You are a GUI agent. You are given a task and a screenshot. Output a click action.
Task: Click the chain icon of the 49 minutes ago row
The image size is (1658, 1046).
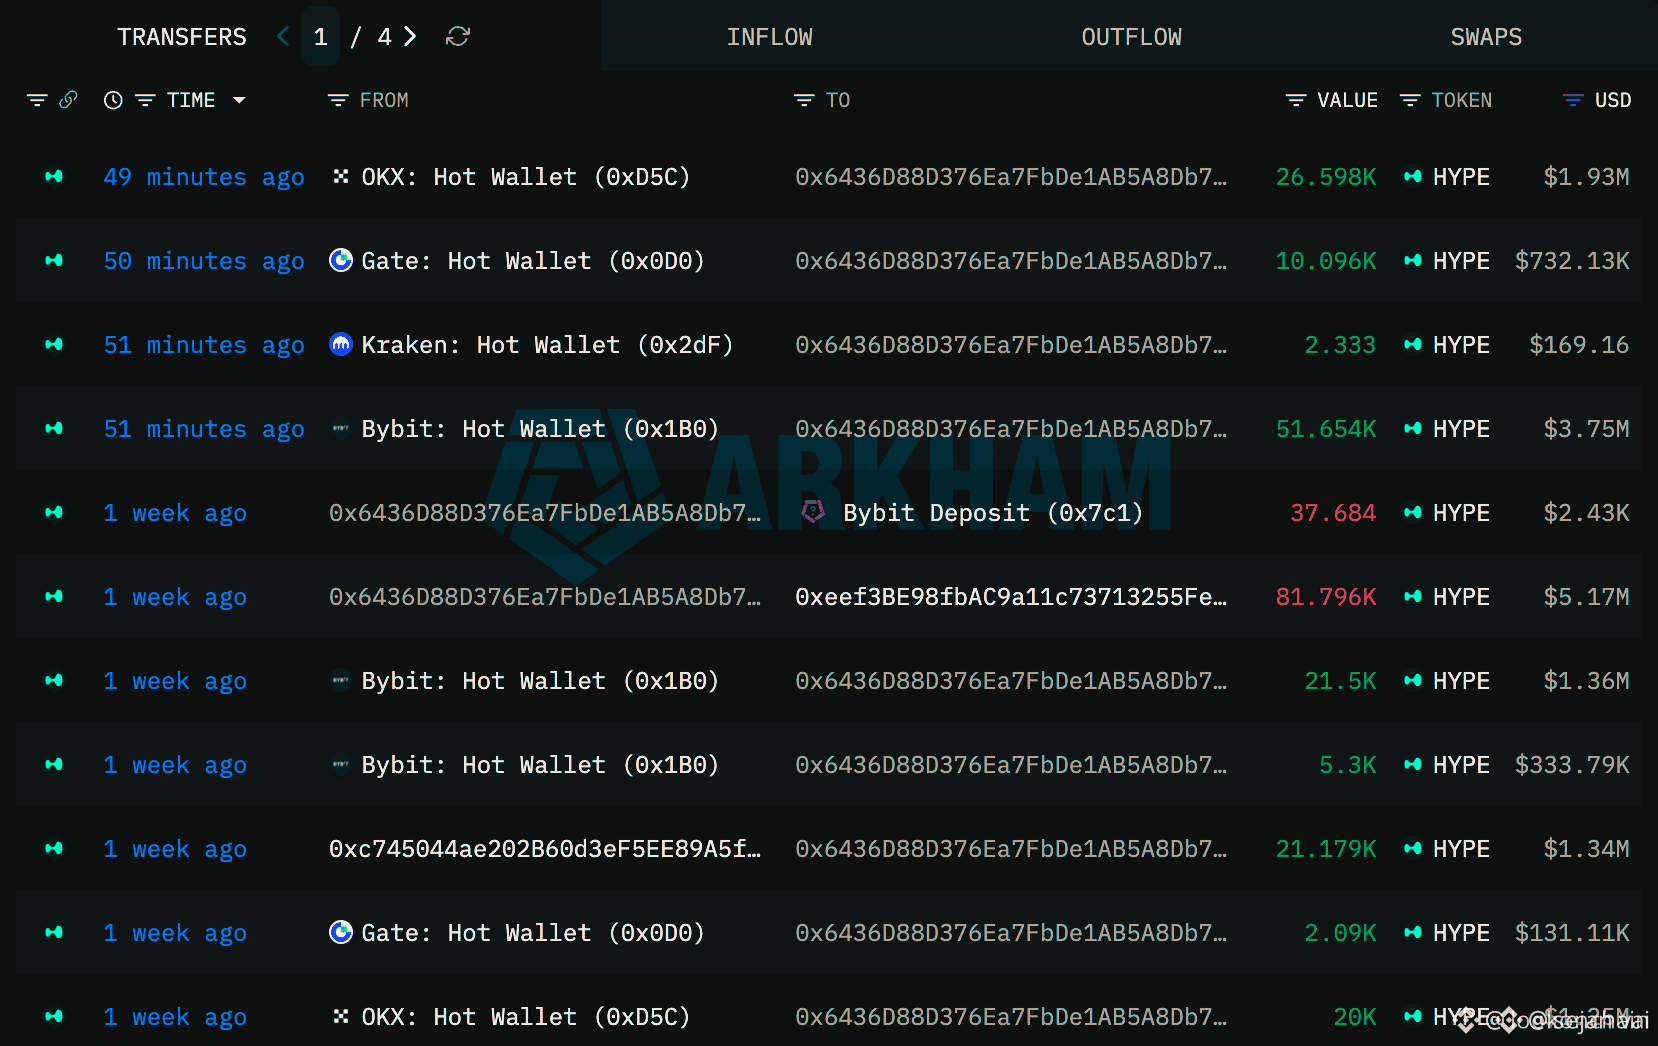coord(54,177)
